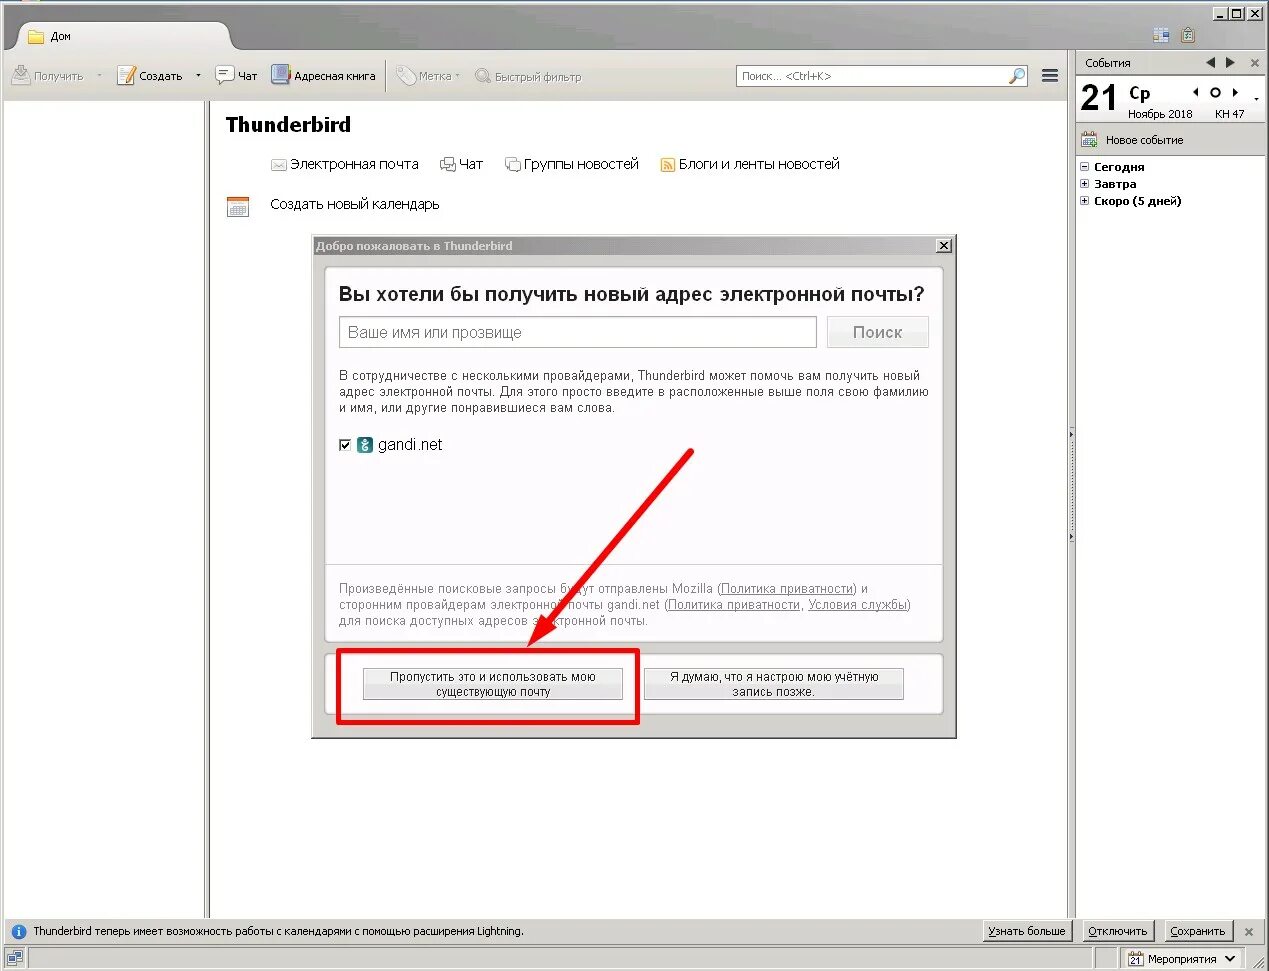Image resolution: width=1269 pixels, height=971 pixels.
Task: Click the Получить (Get Messages) toolbar button
Action: pyautogui.click(x=48, y=76)
